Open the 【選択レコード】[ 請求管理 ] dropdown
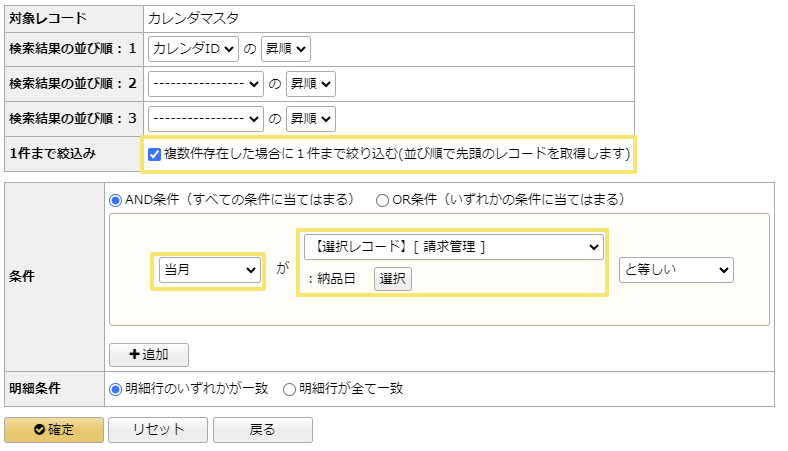The image size is (788, 451). [454, 246]
